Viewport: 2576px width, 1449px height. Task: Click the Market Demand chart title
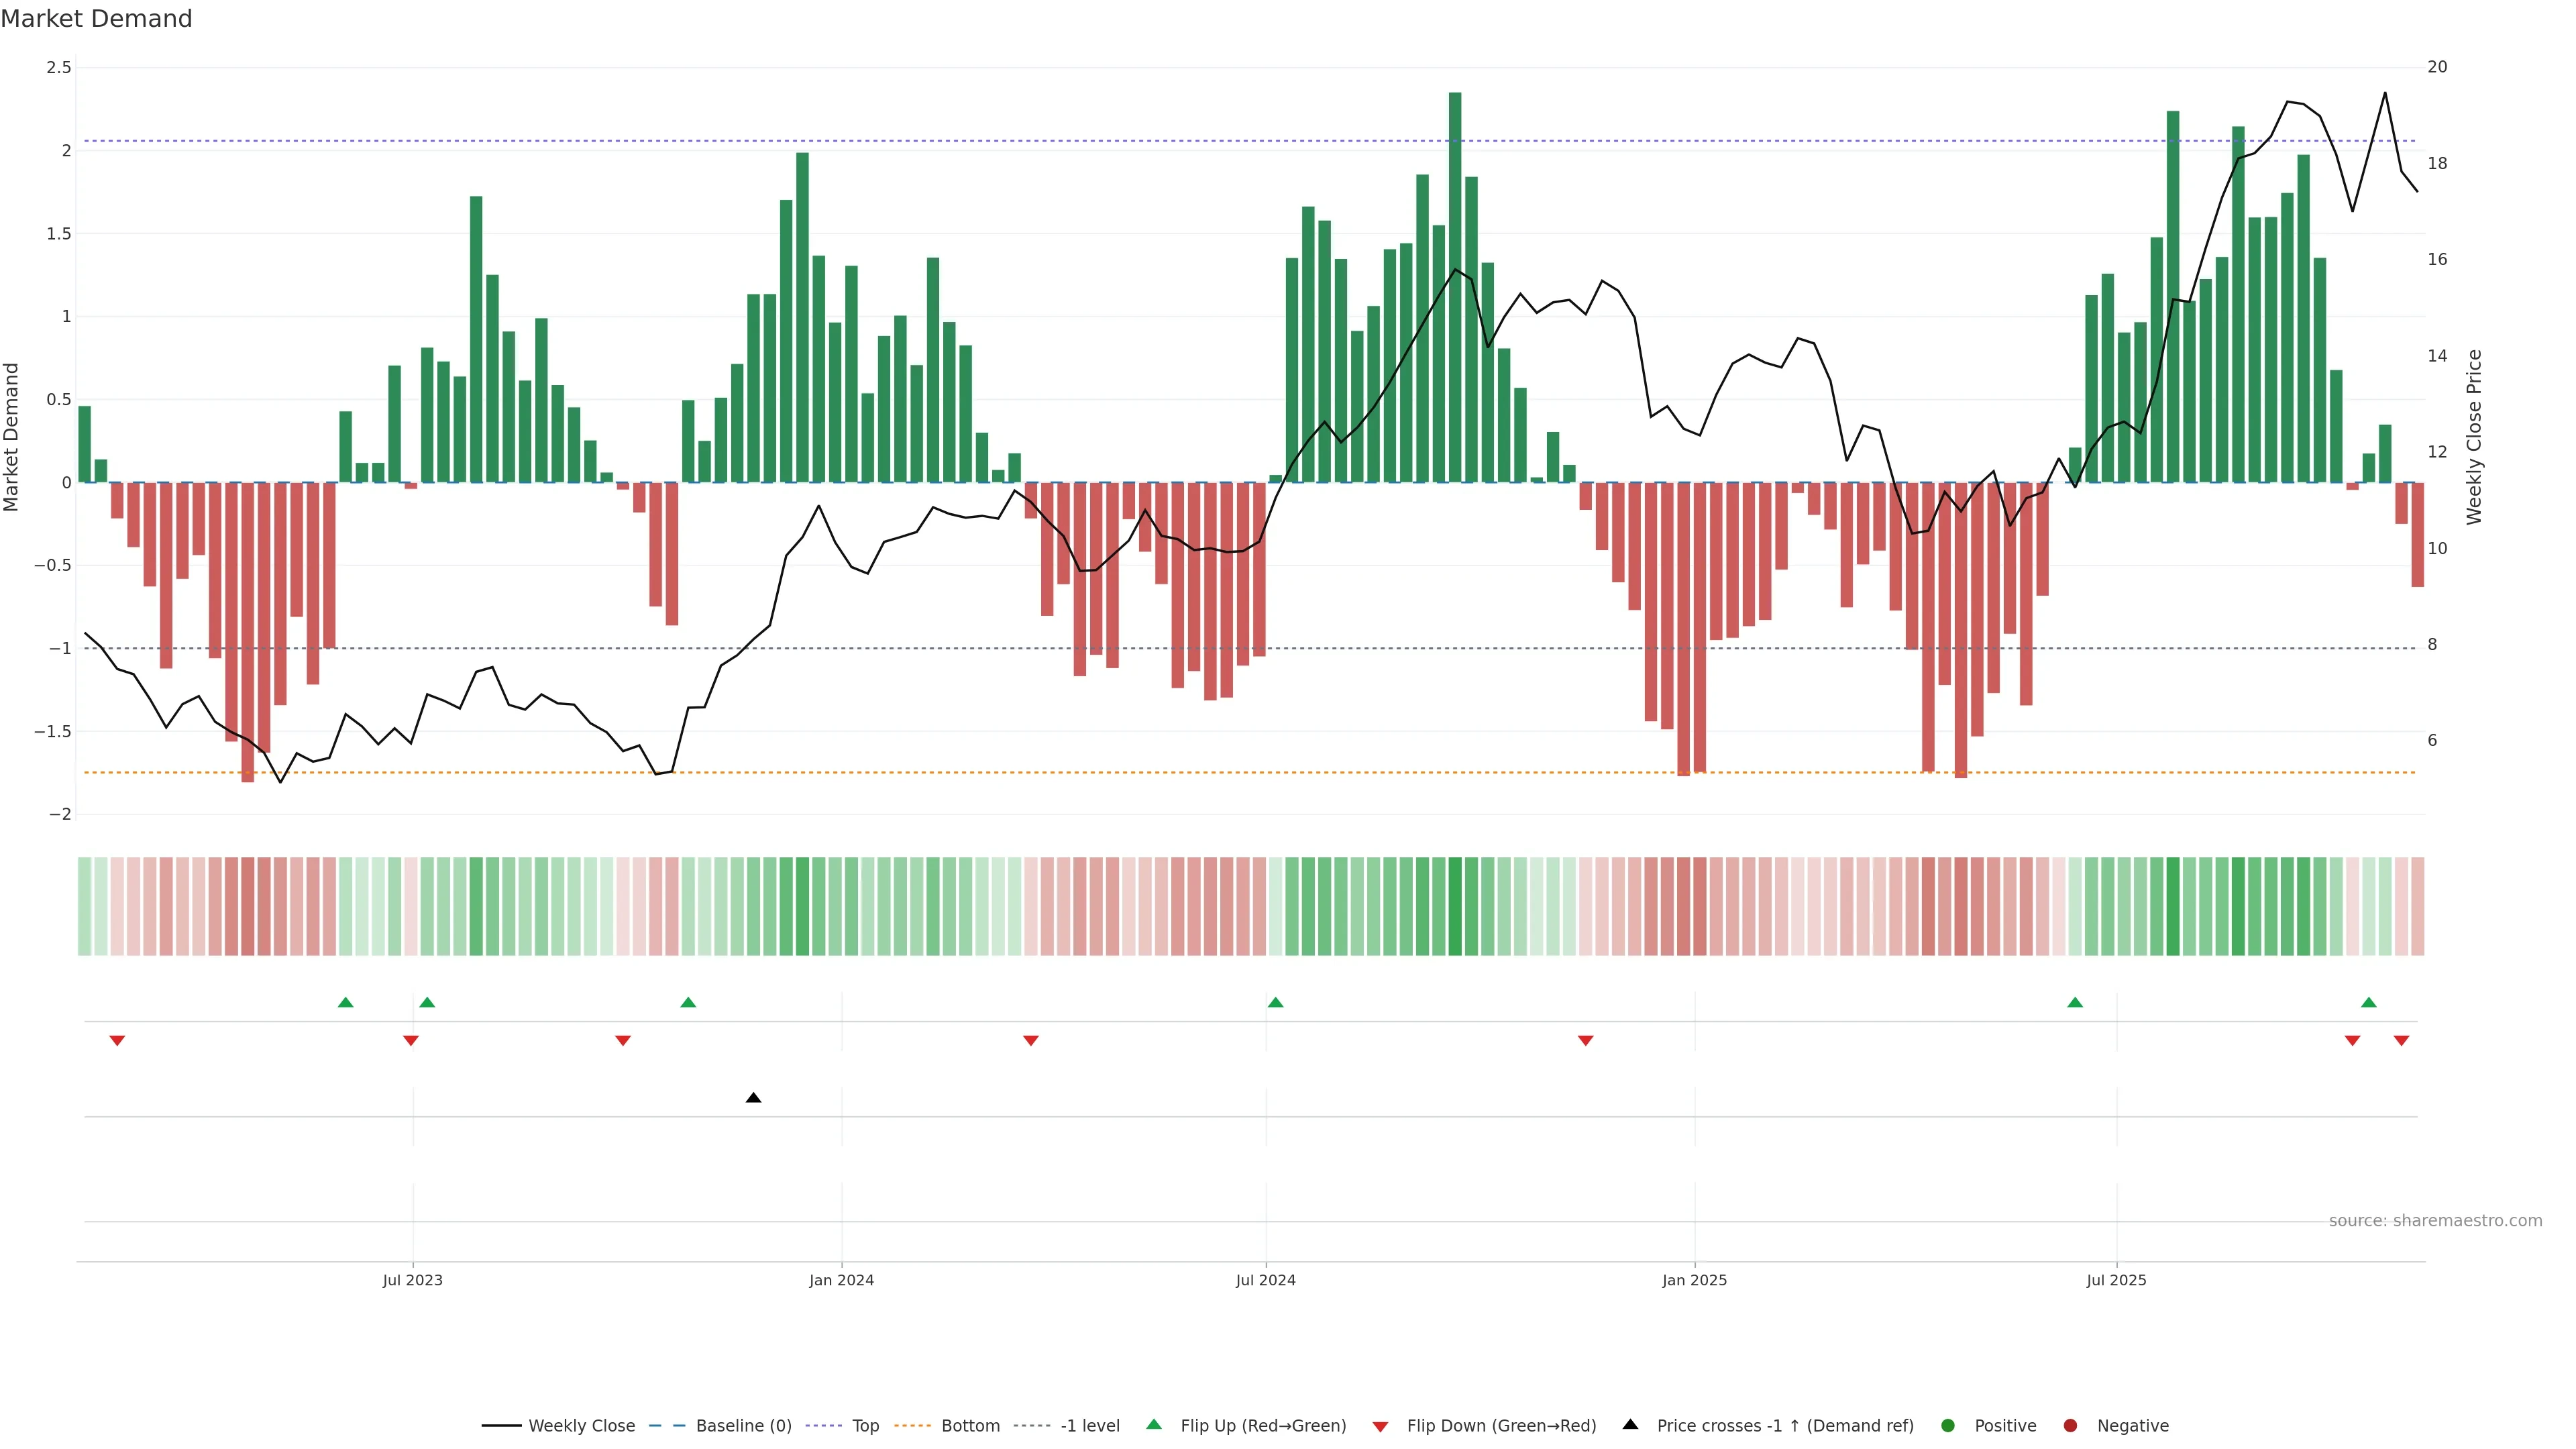pos(97,19)
